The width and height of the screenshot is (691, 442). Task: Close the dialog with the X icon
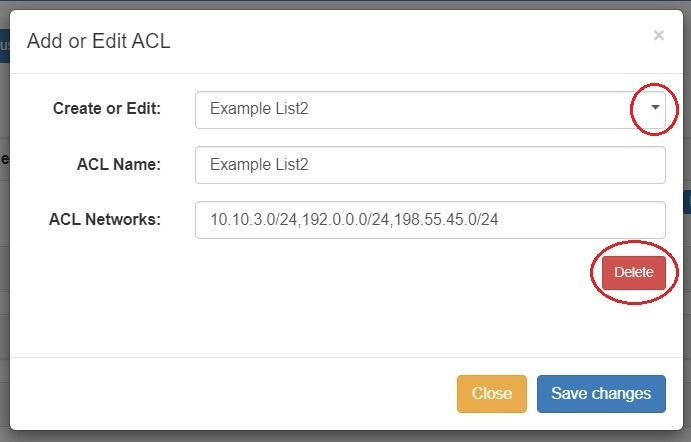coord(658,35)
